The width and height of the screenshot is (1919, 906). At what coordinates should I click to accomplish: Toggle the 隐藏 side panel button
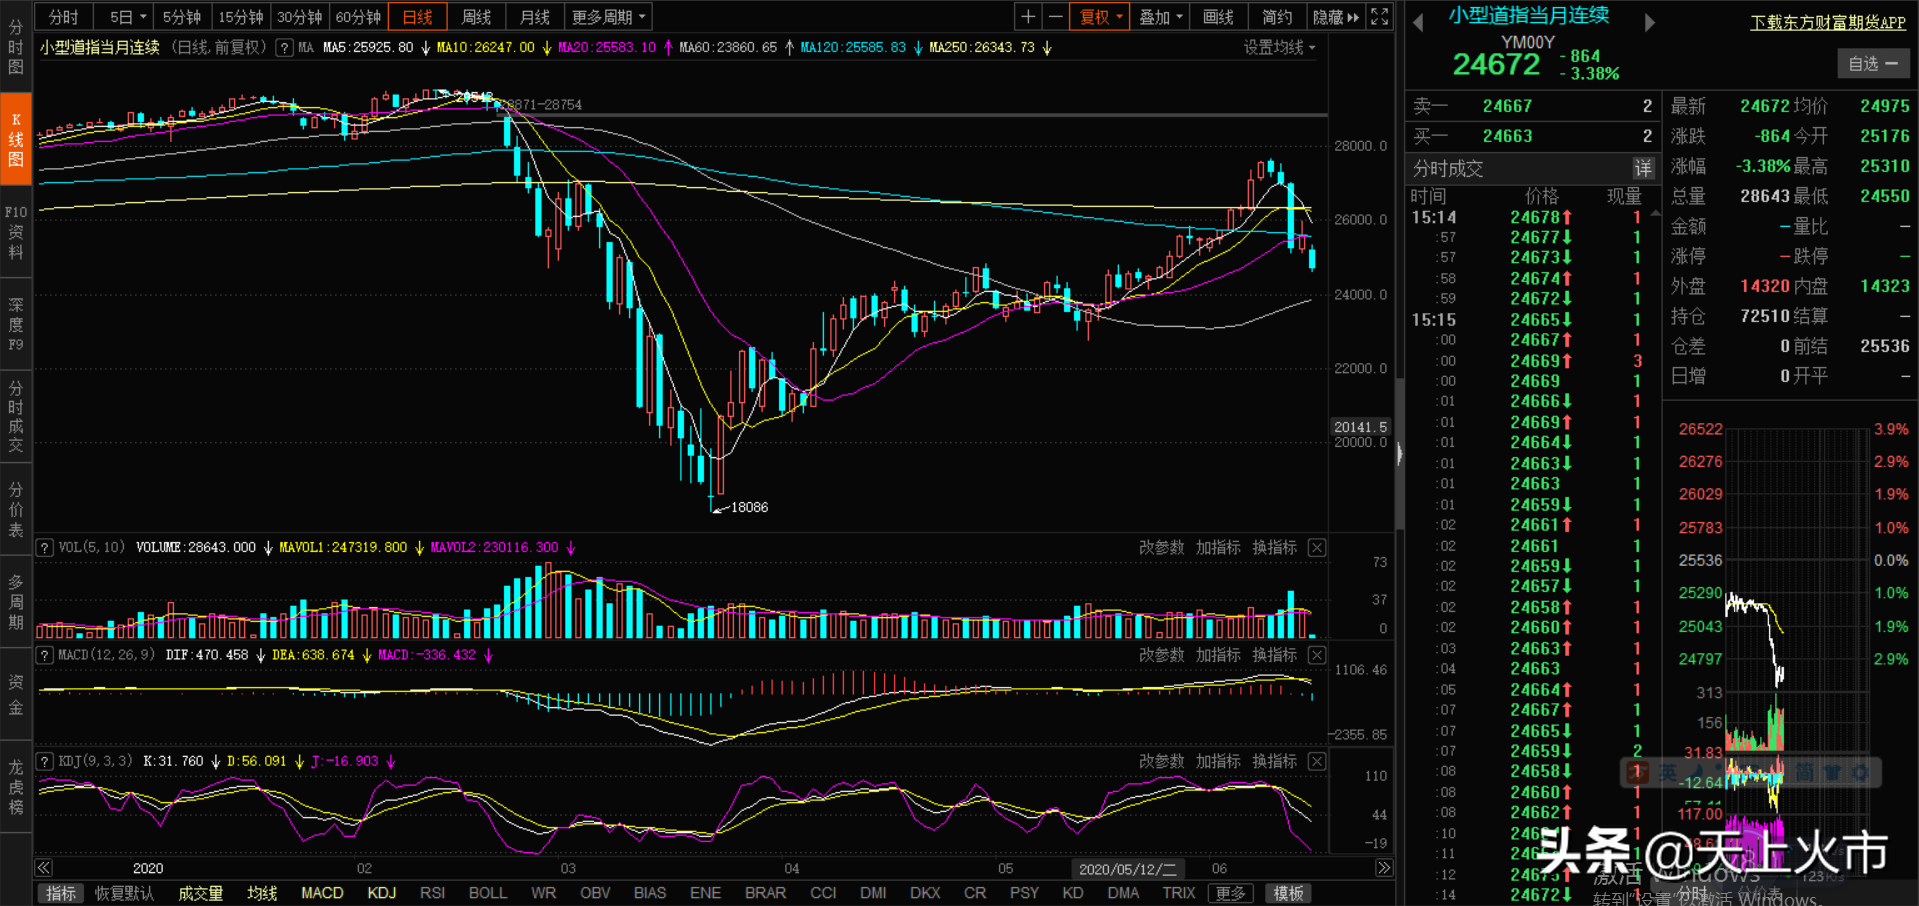1335,17
